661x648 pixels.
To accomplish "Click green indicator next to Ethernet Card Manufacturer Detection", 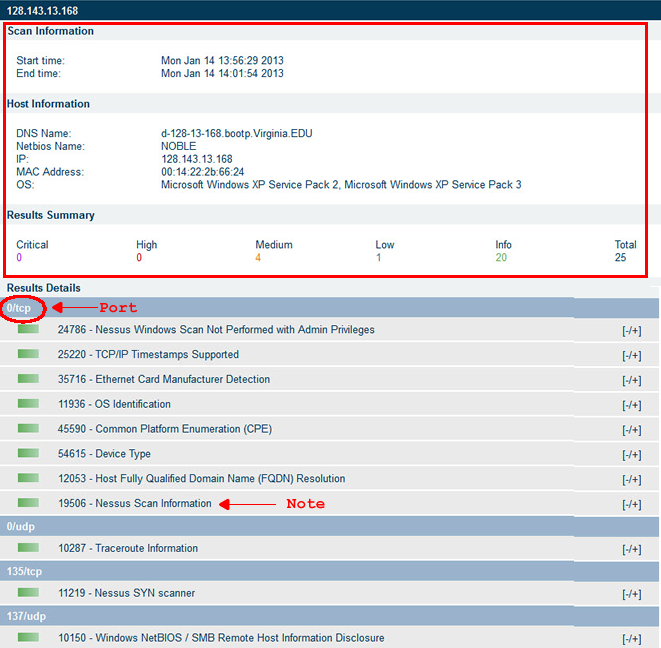I will click(x=28, y=379).
